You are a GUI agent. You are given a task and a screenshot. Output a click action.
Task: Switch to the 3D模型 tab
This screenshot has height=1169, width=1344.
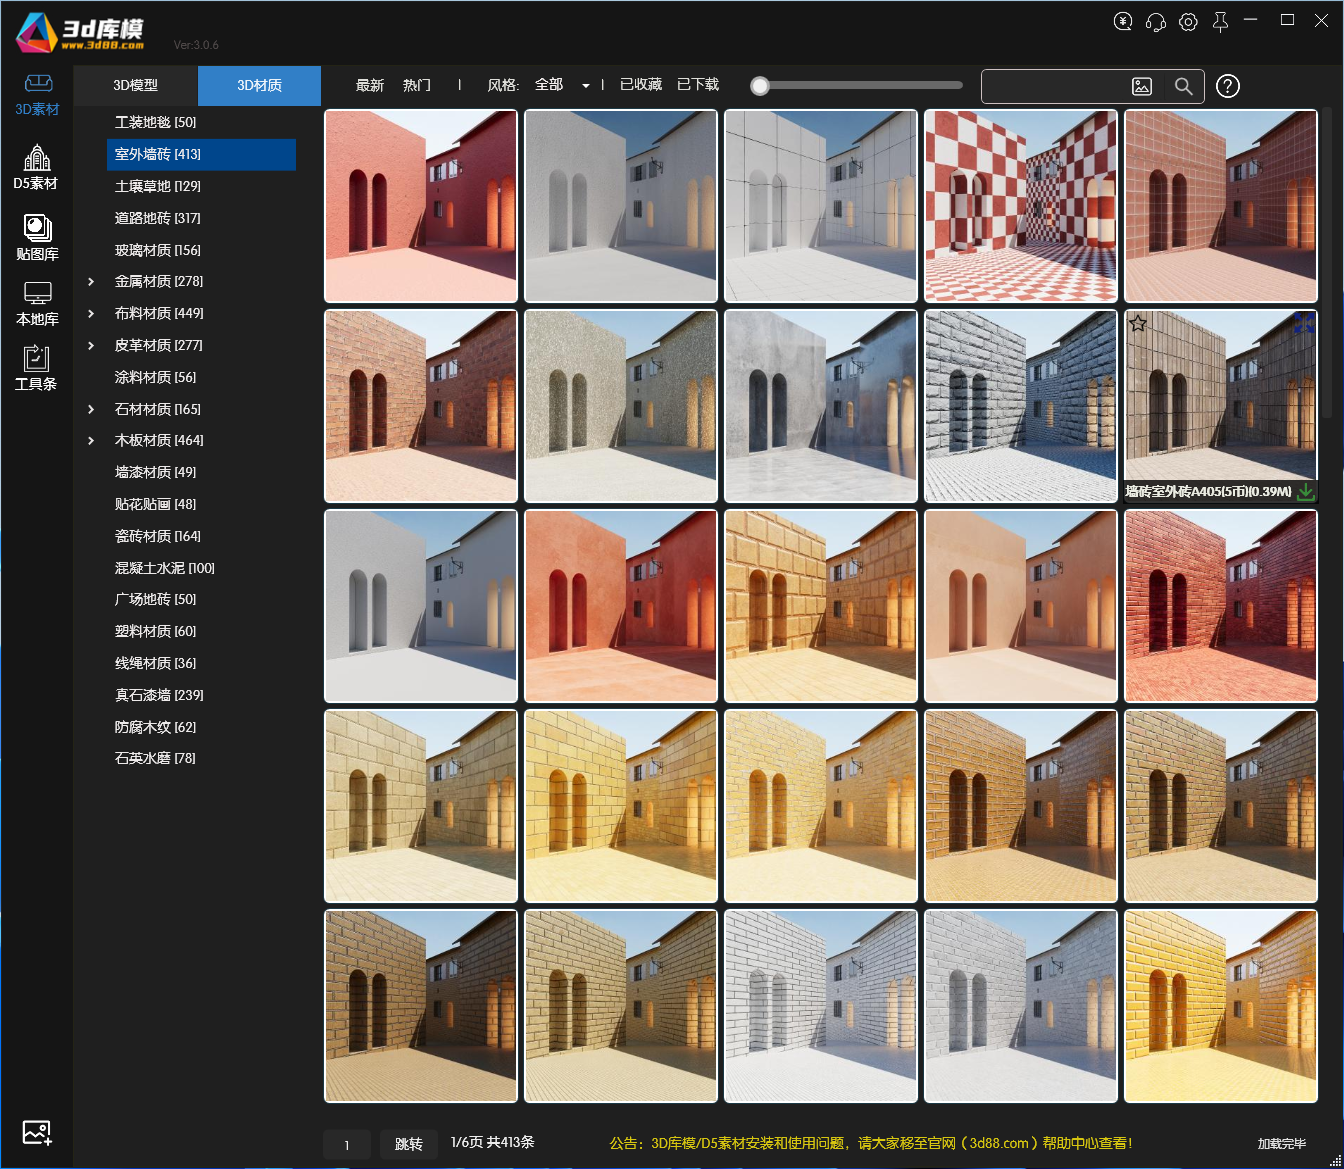click(x=136, y=86)
